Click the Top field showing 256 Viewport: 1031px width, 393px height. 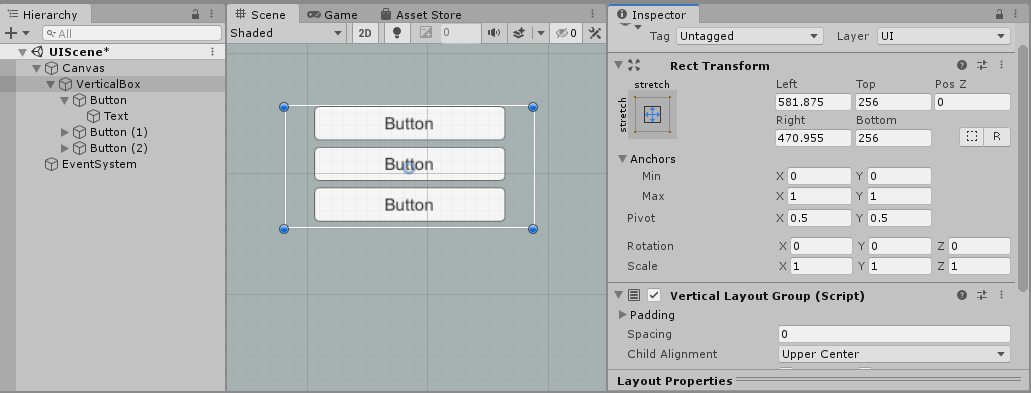pyautogui.click(x=894, y=102)
